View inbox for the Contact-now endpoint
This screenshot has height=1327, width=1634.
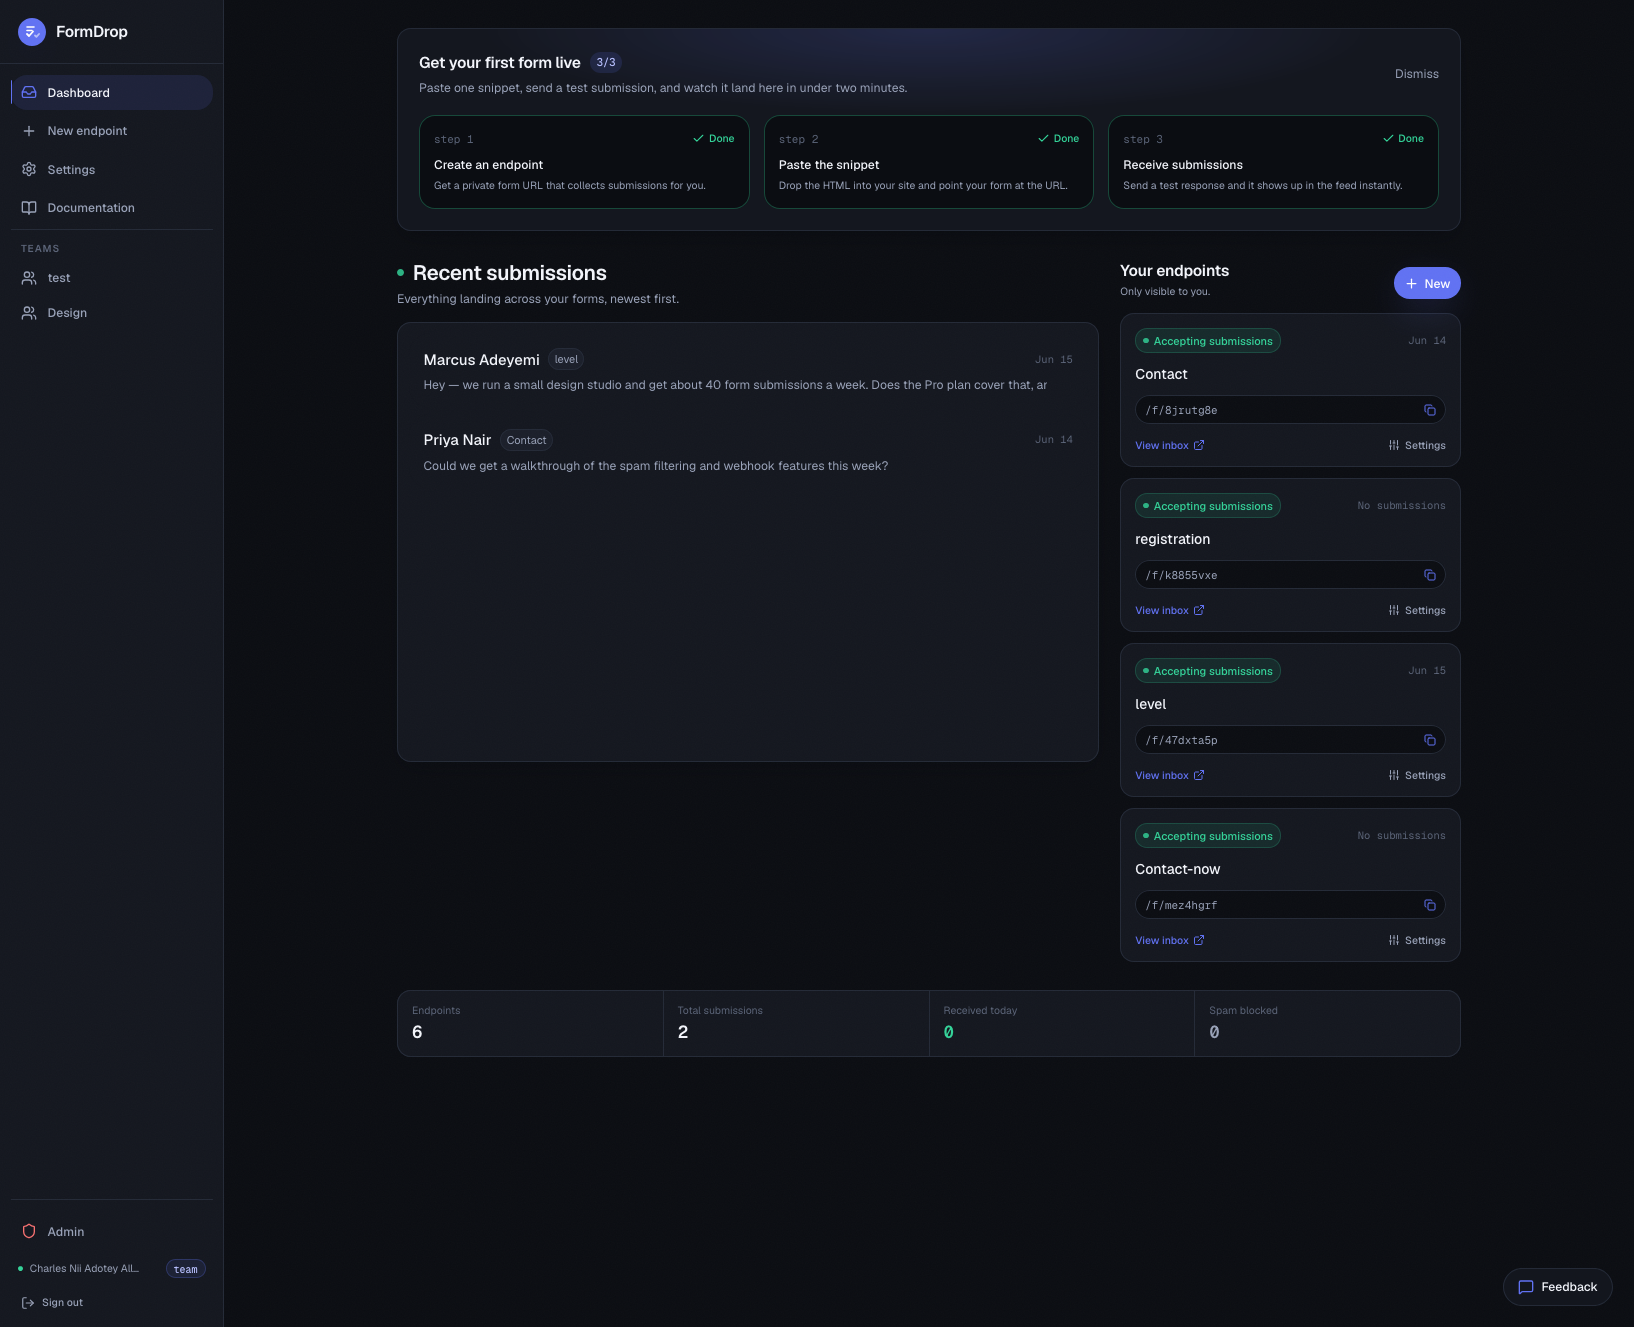[x=1170, y=941]
